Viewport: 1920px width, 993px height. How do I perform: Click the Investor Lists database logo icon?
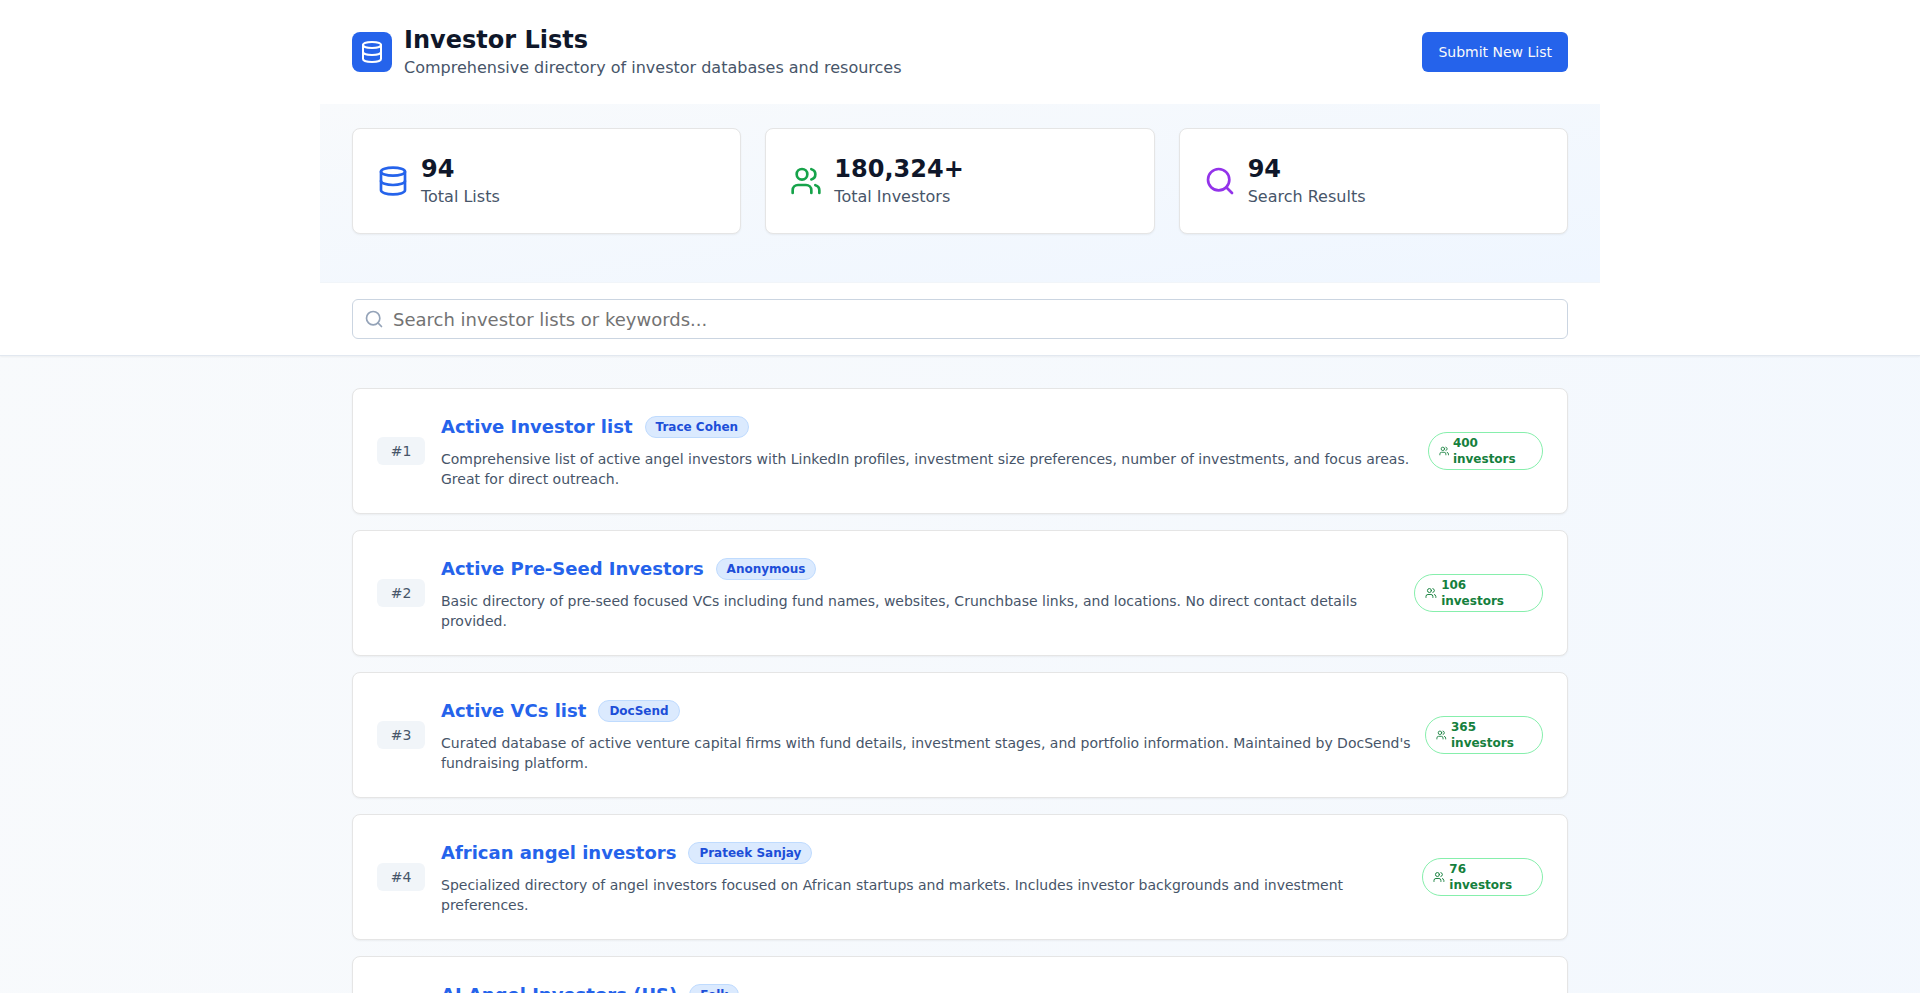(x=371, y=52)
